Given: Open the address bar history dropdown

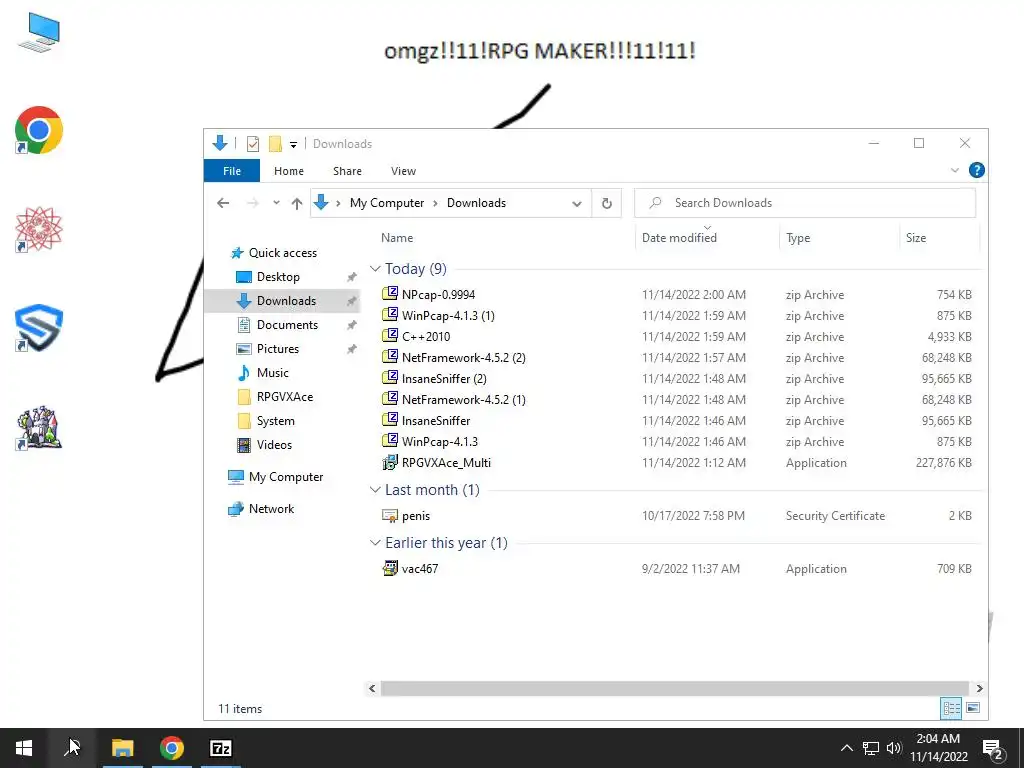Looking at the screenshot, I should coord(577,203).
